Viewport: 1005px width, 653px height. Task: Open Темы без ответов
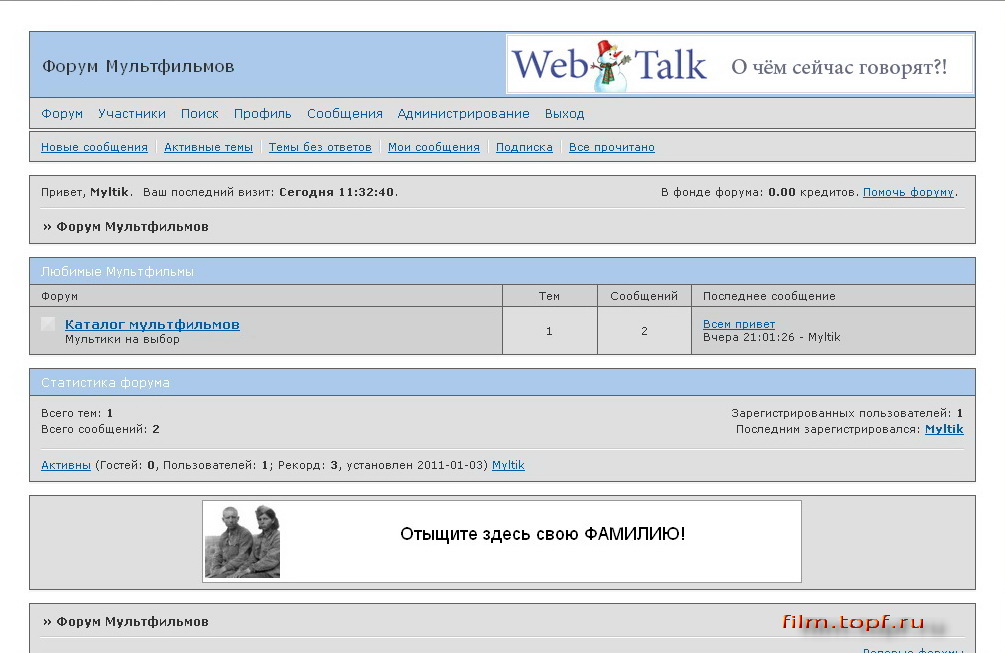click(320, 146)
